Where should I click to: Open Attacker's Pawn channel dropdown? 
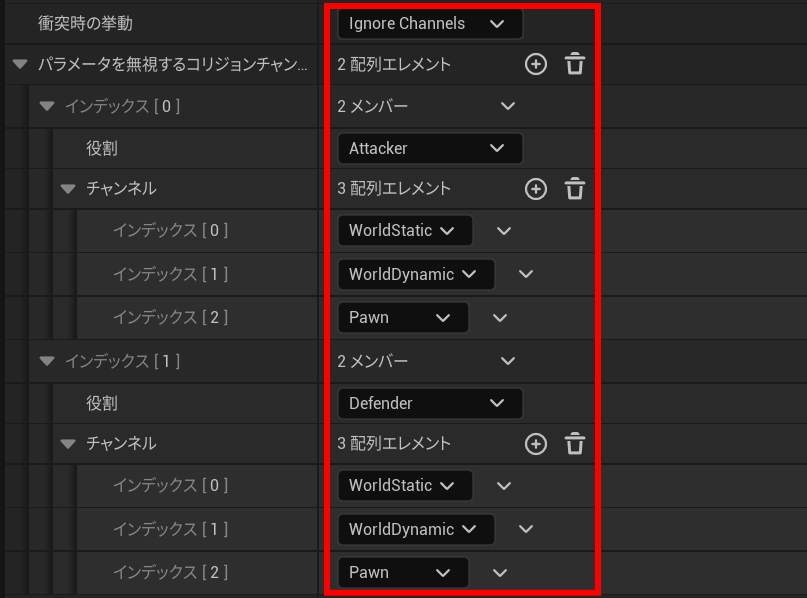[402, 317]
